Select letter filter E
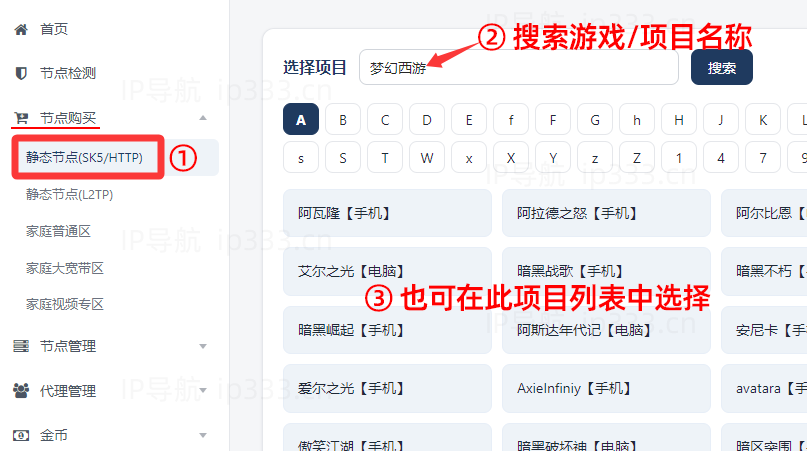 point(469,119)
